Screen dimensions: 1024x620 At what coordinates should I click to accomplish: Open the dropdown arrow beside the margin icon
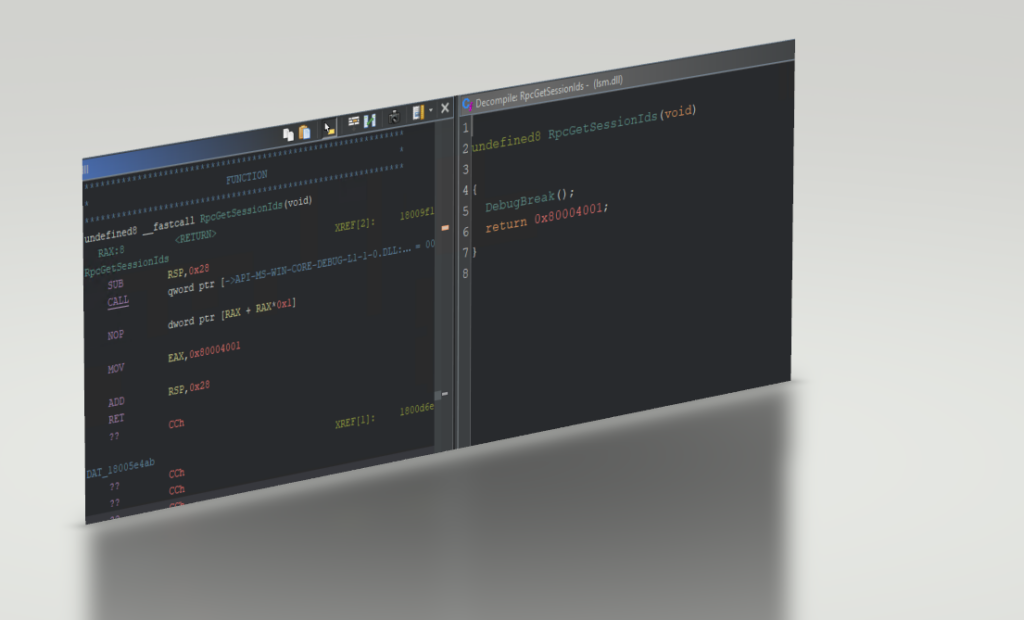coord(431,110)
